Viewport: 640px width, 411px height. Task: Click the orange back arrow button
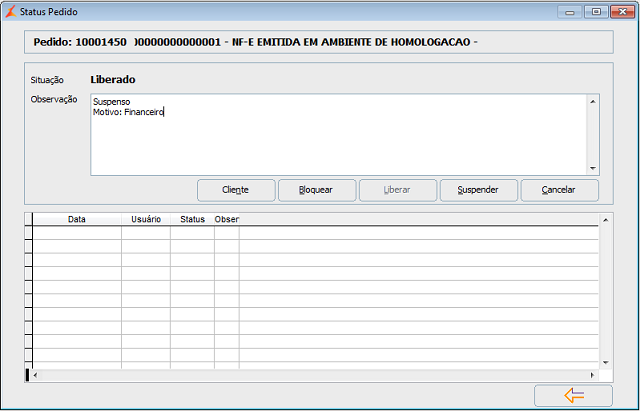[x=573, y=395]
